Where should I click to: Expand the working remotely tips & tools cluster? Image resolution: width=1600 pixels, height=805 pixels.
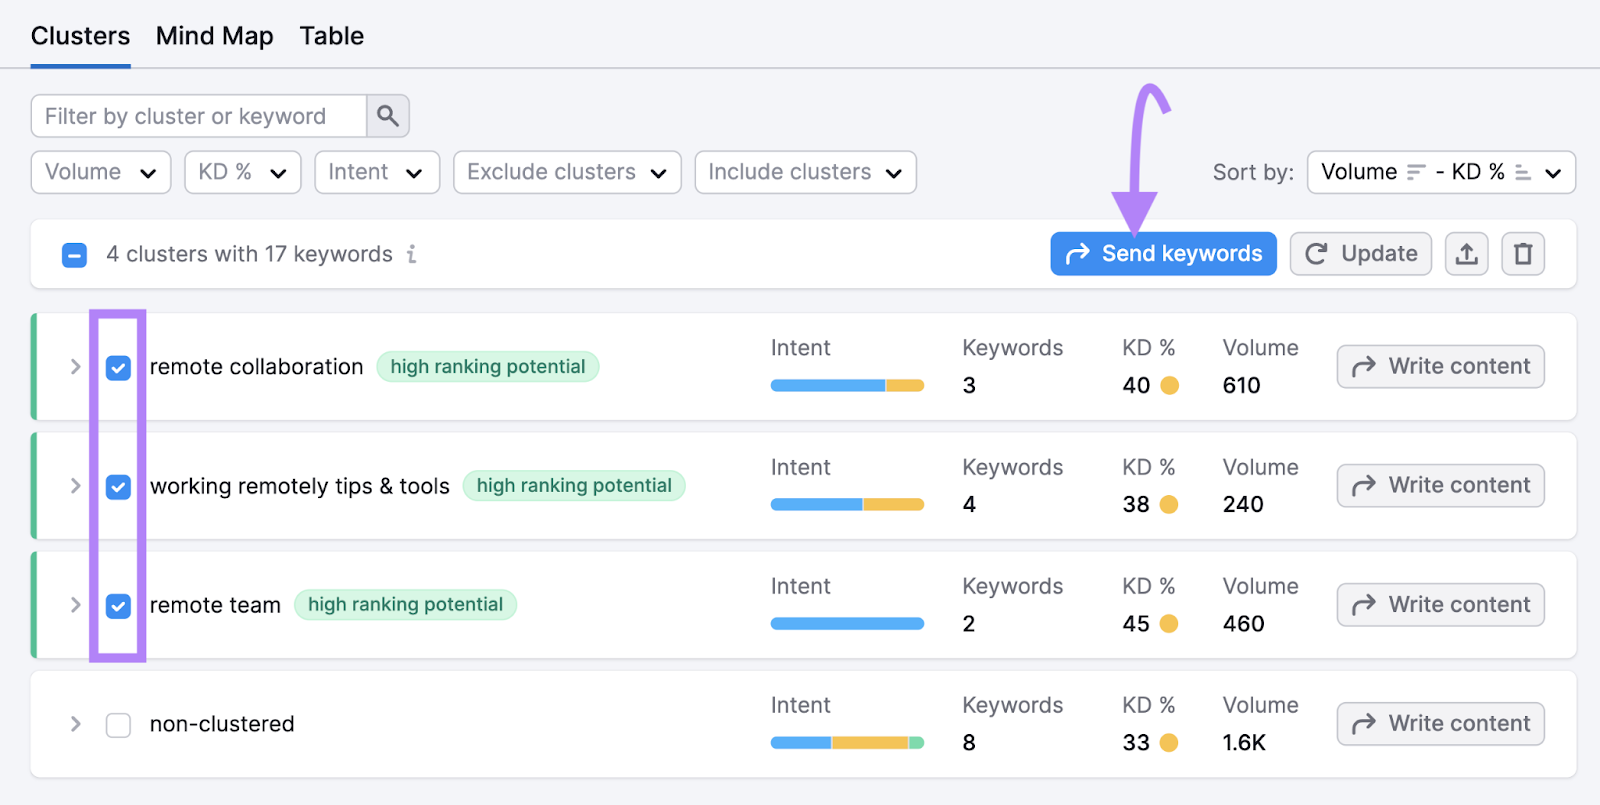(x=75, y=486)
